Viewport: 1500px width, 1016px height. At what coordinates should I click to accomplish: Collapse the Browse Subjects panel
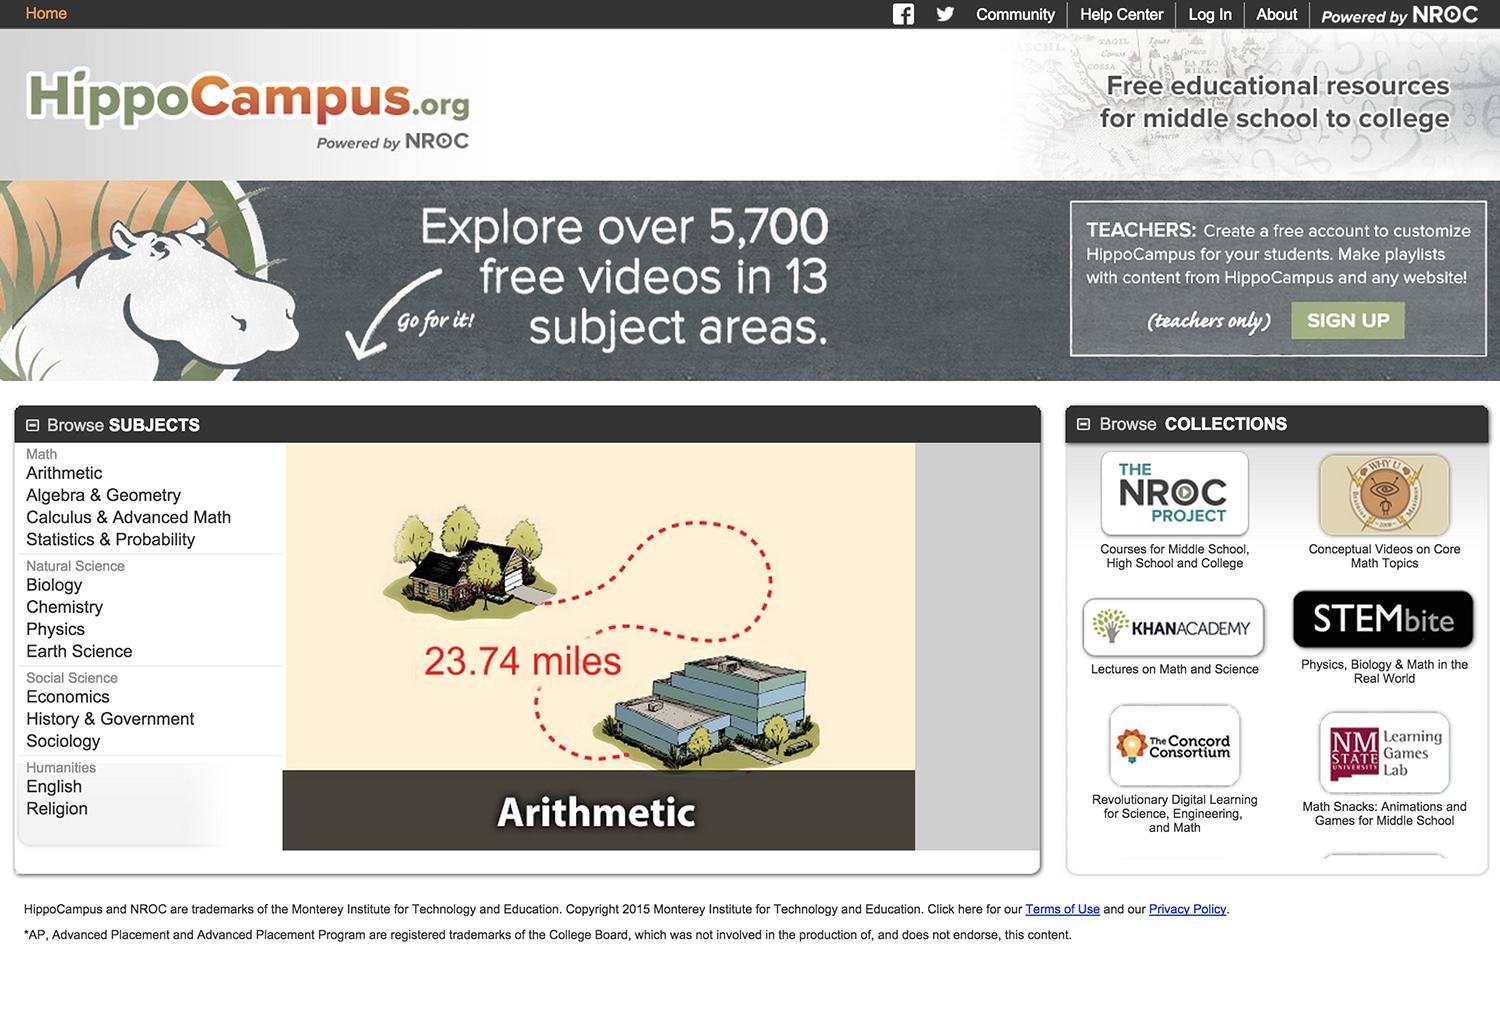point(33,425)
